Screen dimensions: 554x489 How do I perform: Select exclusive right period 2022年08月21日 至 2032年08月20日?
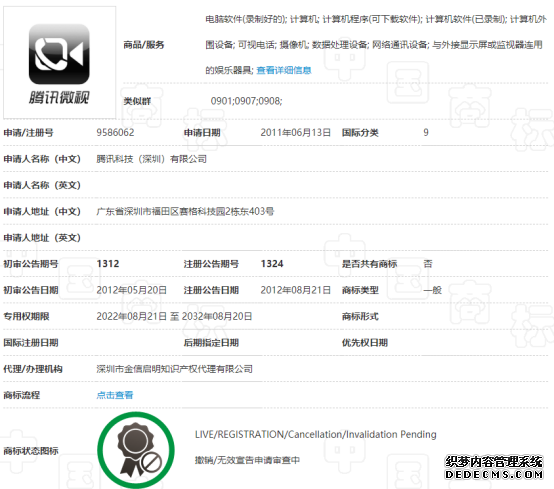[174, 316]
